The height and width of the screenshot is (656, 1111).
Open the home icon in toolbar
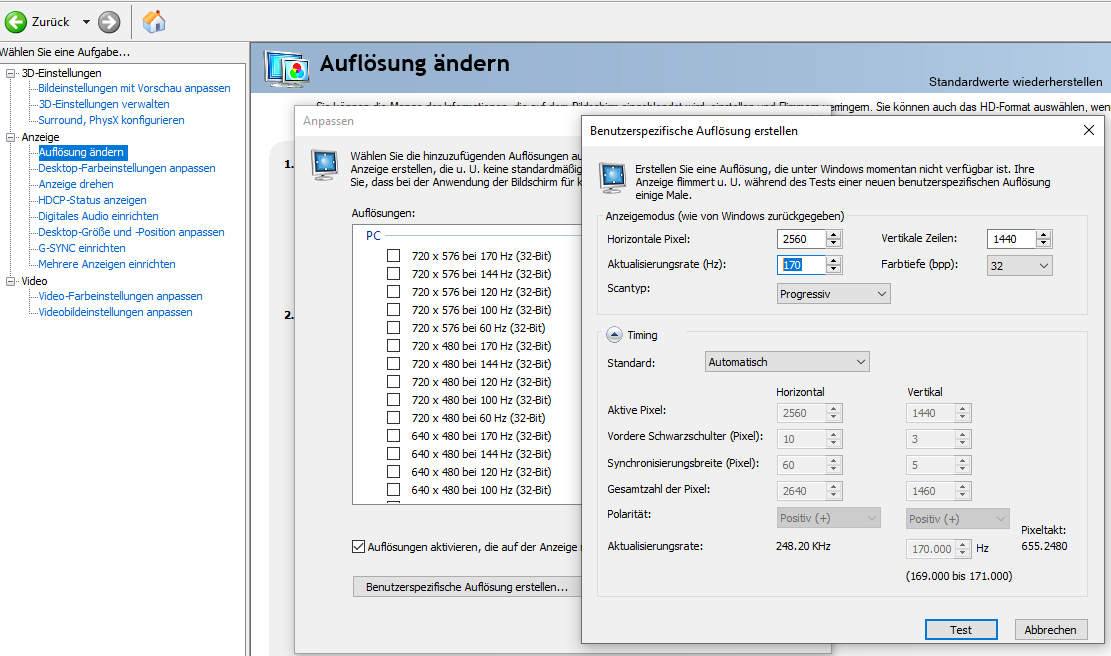click(154, 22)
